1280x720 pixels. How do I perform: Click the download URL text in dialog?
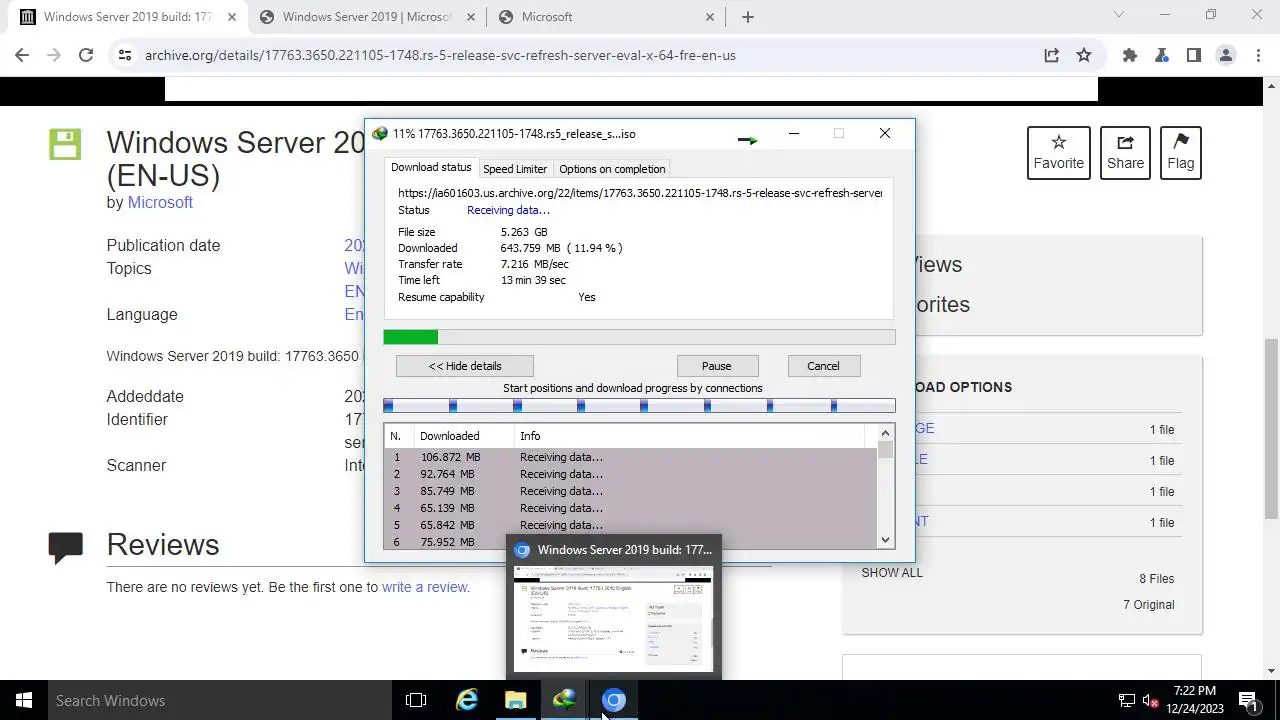640,193
